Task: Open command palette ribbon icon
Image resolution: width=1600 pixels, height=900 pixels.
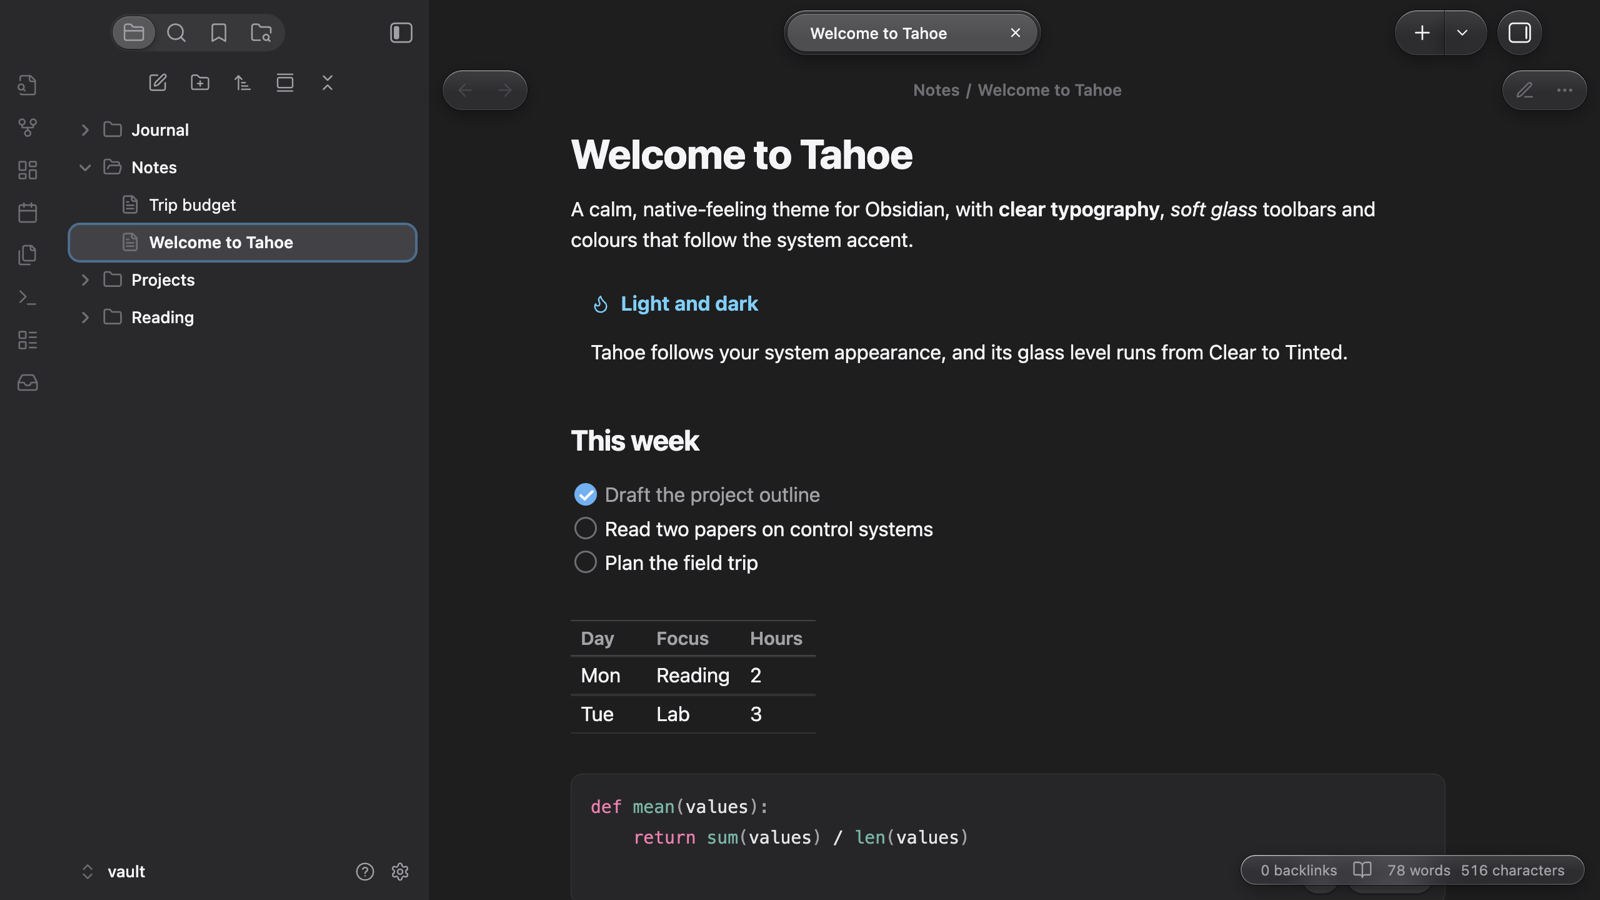Action: tap(28, 298)
